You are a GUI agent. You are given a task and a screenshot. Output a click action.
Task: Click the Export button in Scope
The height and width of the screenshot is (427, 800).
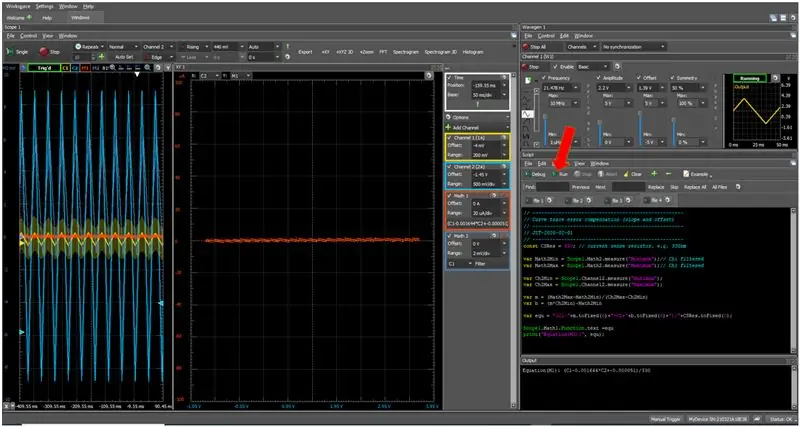[x=305, y=52]
